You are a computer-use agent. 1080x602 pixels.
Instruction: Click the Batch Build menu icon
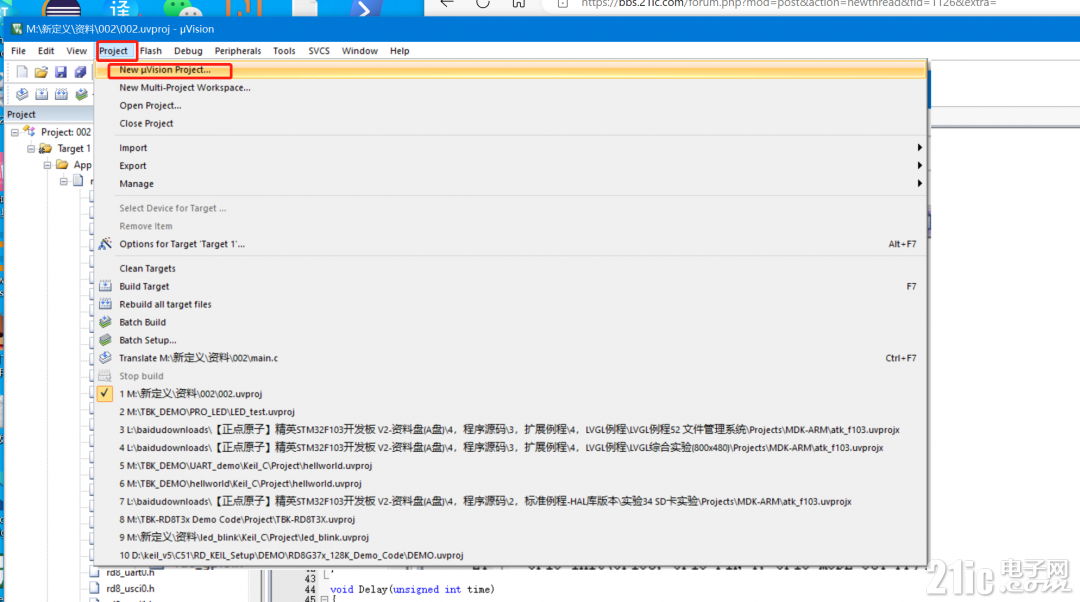pyautogui.click(x=105, y=322)
